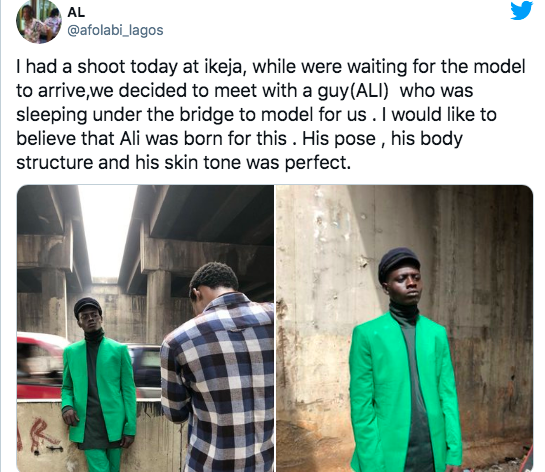Click the dark turtleneck in the right photo
The height and width of the screenshot is (472, 545).
(x=404, y=314)
